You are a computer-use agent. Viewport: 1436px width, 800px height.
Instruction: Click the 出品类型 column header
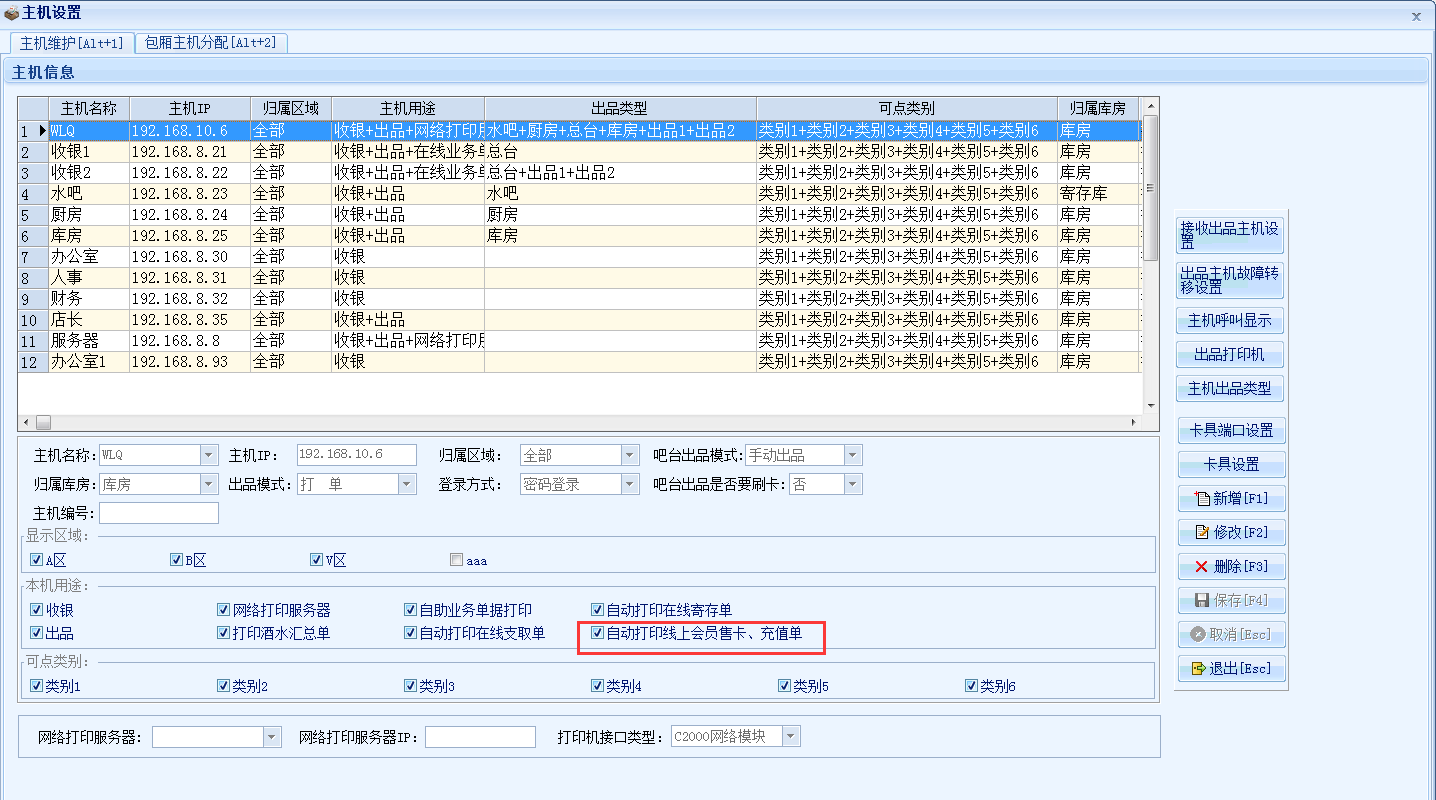[620, 108]
